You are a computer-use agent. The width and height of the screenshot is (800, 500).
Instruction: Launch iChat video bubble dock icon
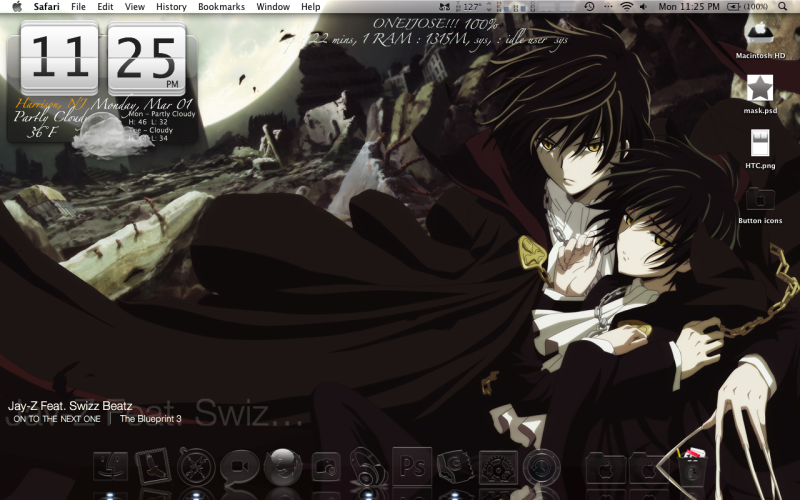pos(239,466)
